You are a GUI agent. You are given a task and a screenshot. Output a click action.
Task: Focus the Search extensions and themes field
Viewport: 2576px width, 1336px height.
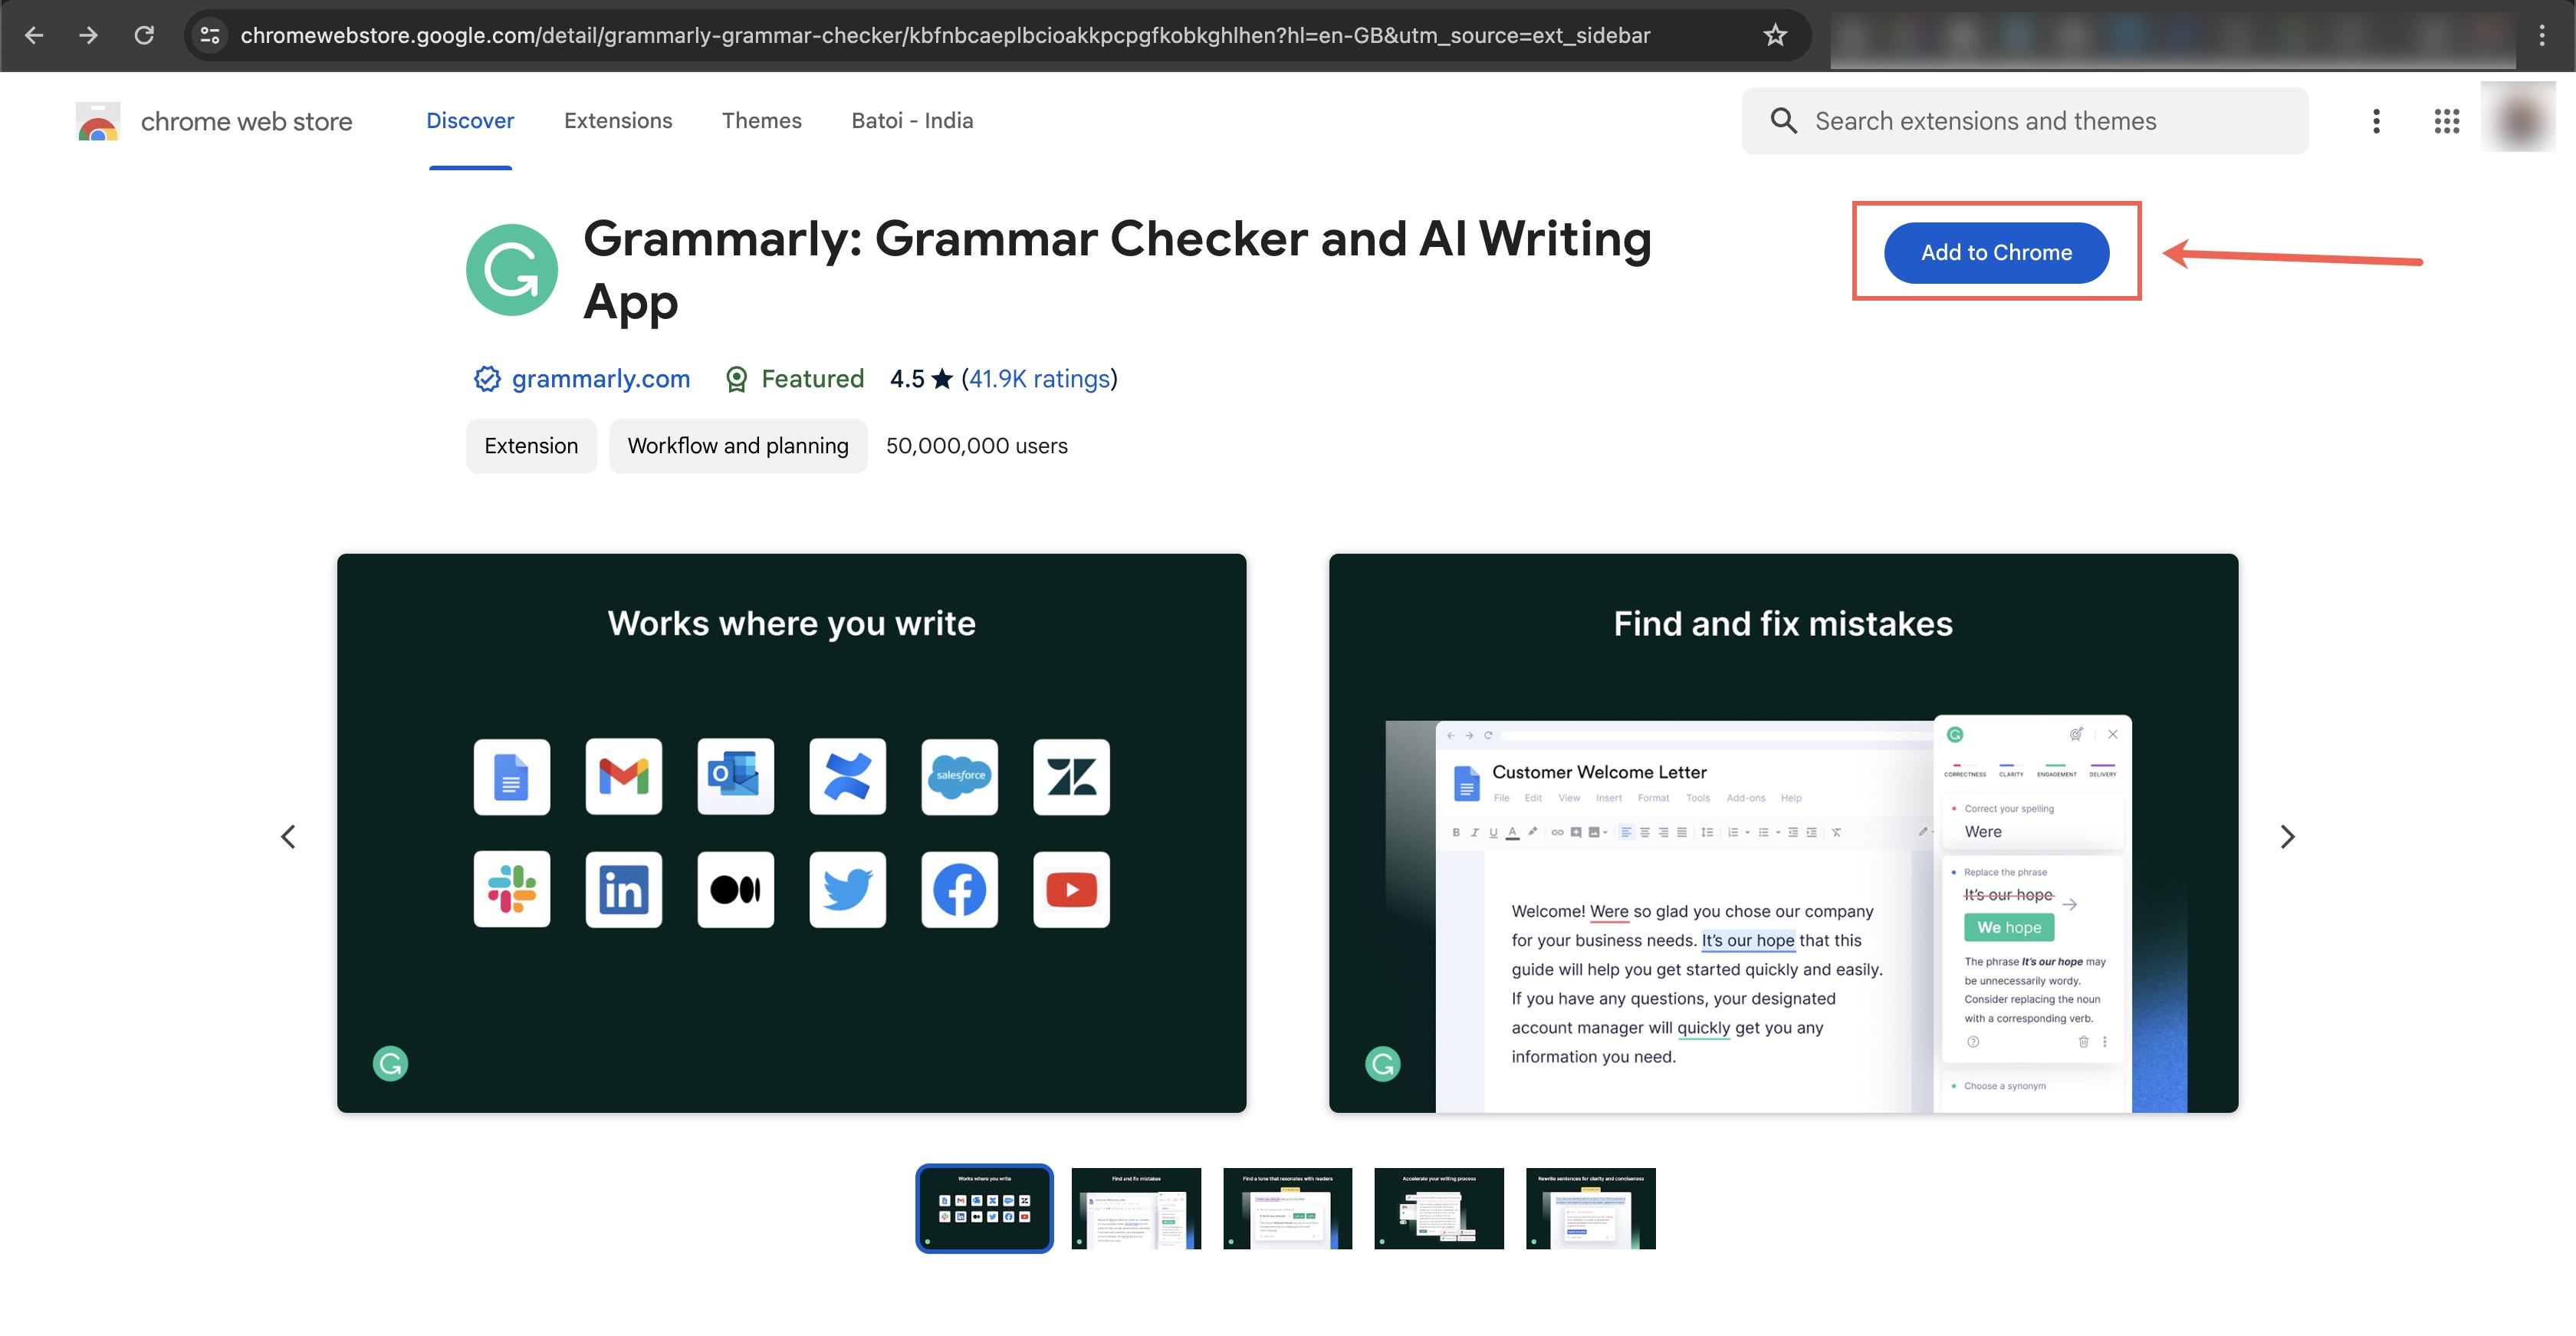(2025, 121)
